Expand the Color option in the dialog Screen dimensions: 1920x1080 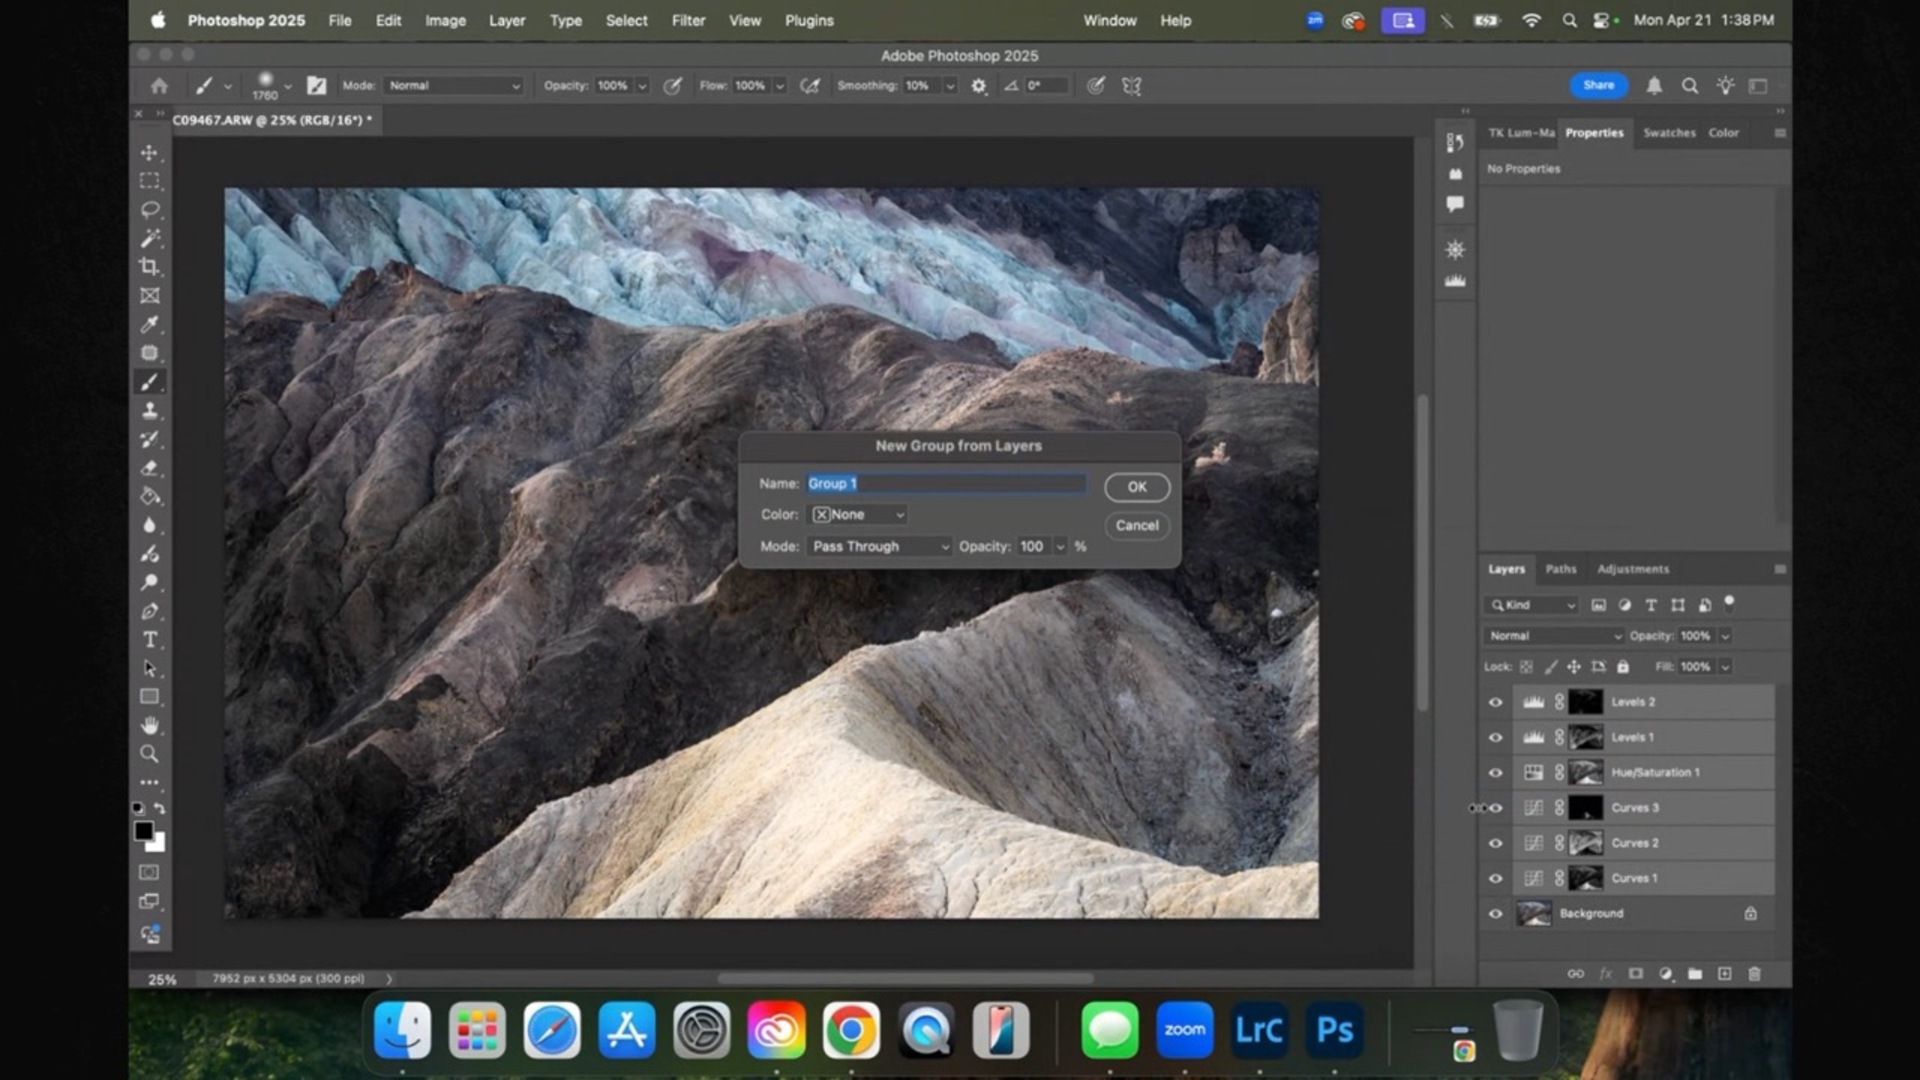click(857, 514)
